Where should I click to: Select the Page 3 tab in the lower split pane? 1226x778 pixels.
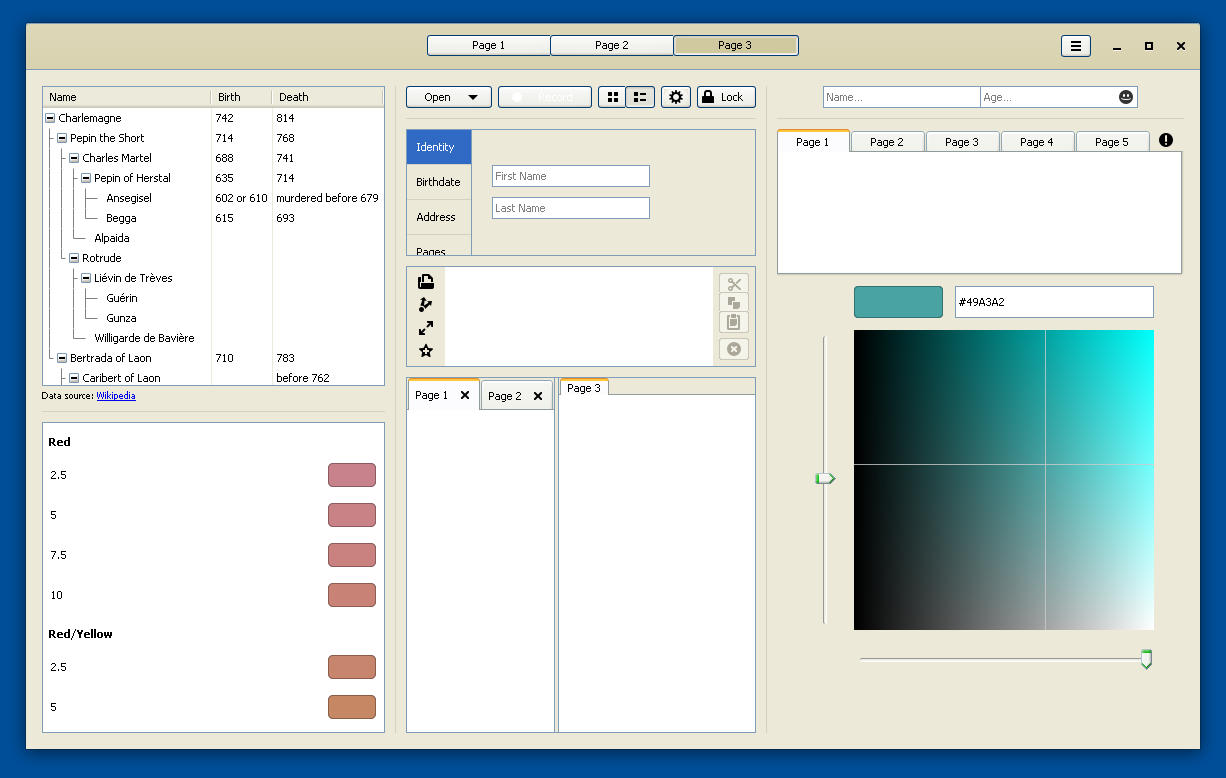584,388
